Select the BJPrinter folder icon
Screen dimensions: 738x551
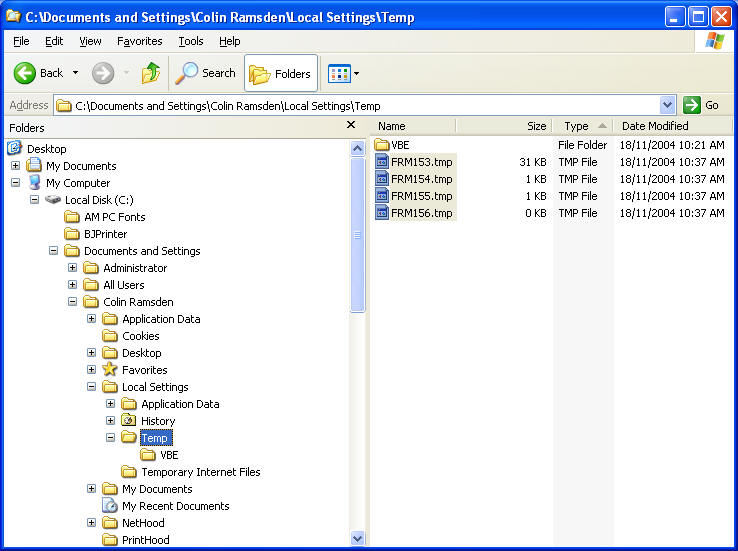(72, 233)
